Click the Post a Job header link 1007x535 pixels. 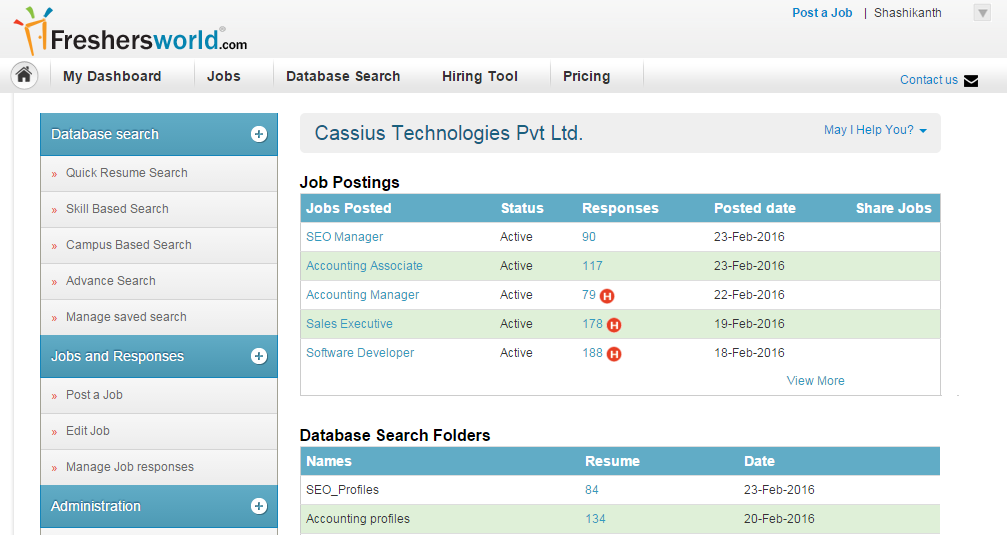pos(822,13)
